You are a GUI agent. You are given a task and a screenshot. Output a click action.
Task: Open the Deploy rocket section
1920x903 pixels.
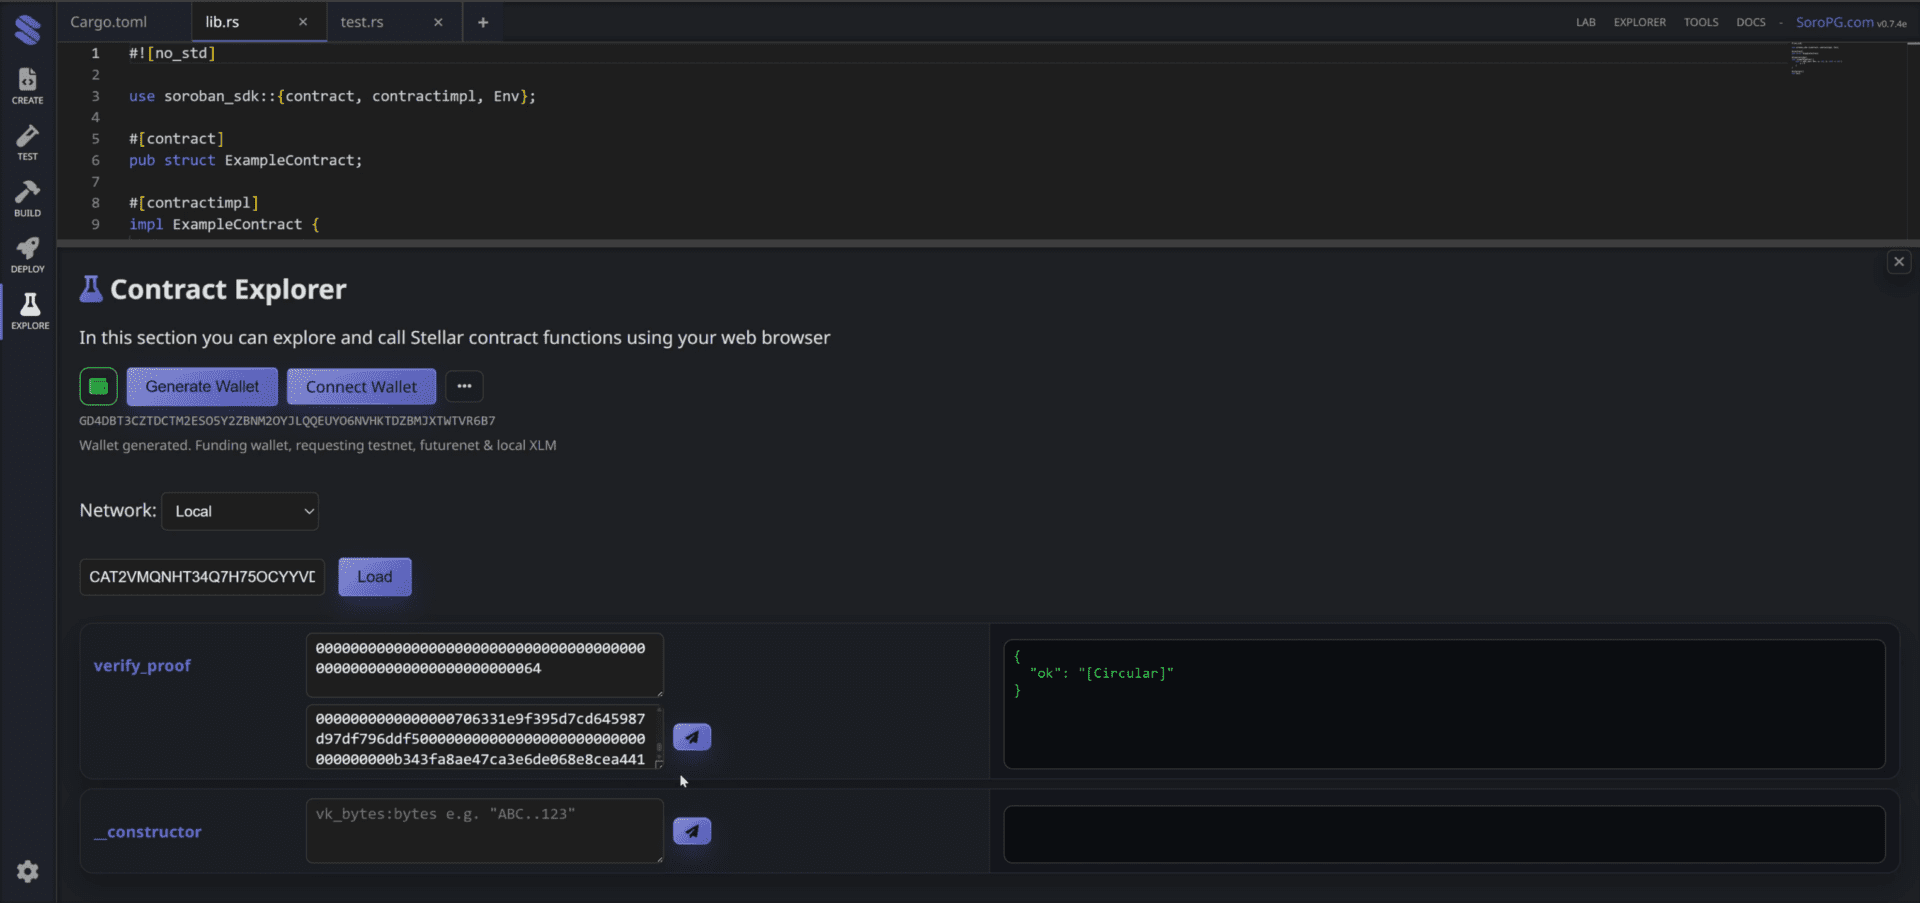pyautogui.click(x=27, y=254)
